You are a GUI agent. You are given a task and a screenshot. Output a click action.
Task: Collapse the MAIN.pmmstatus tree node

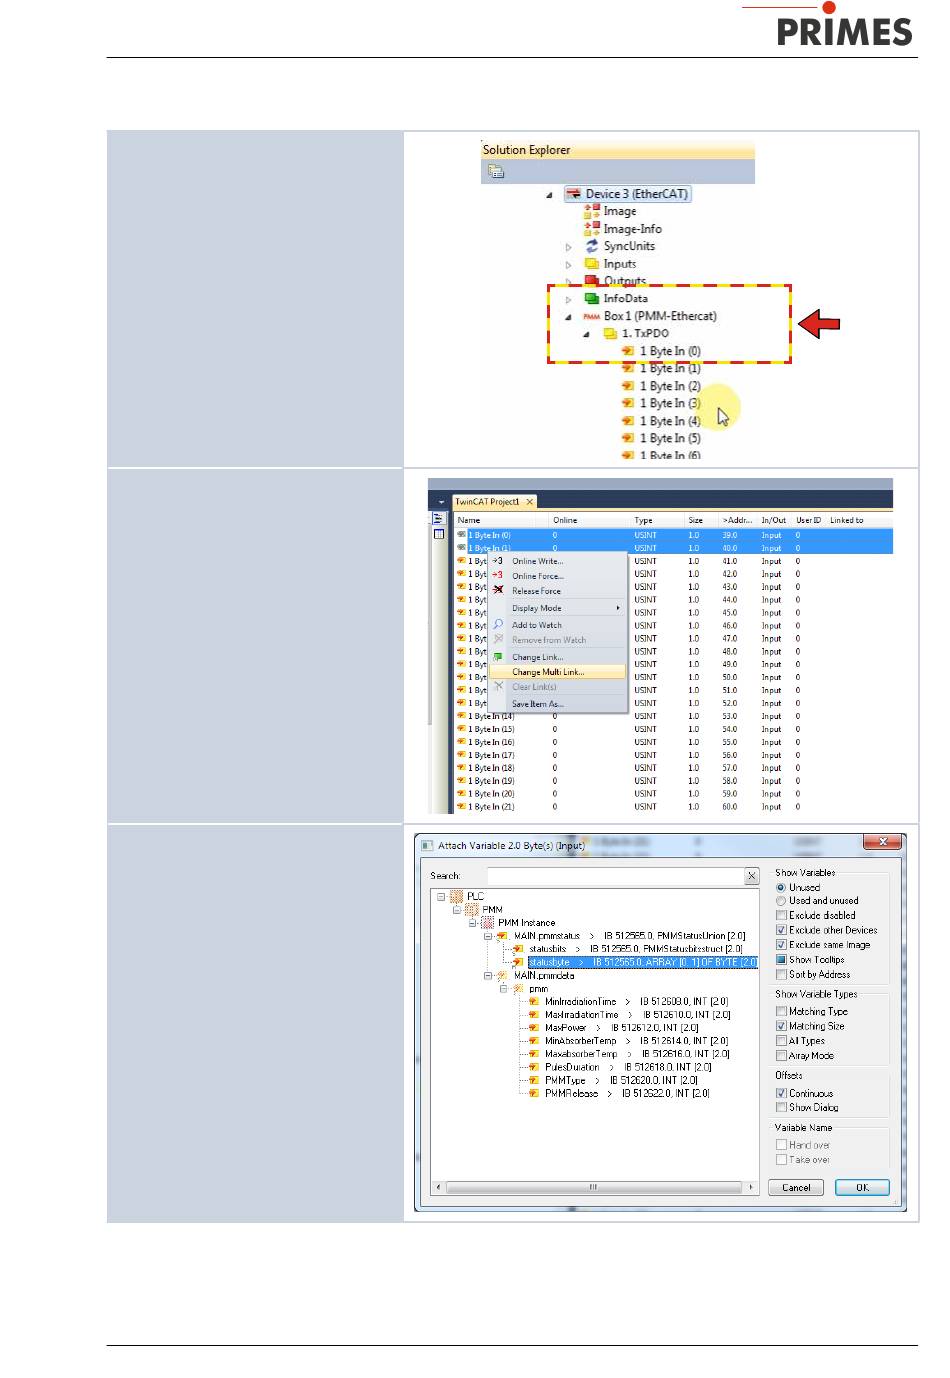488,936
